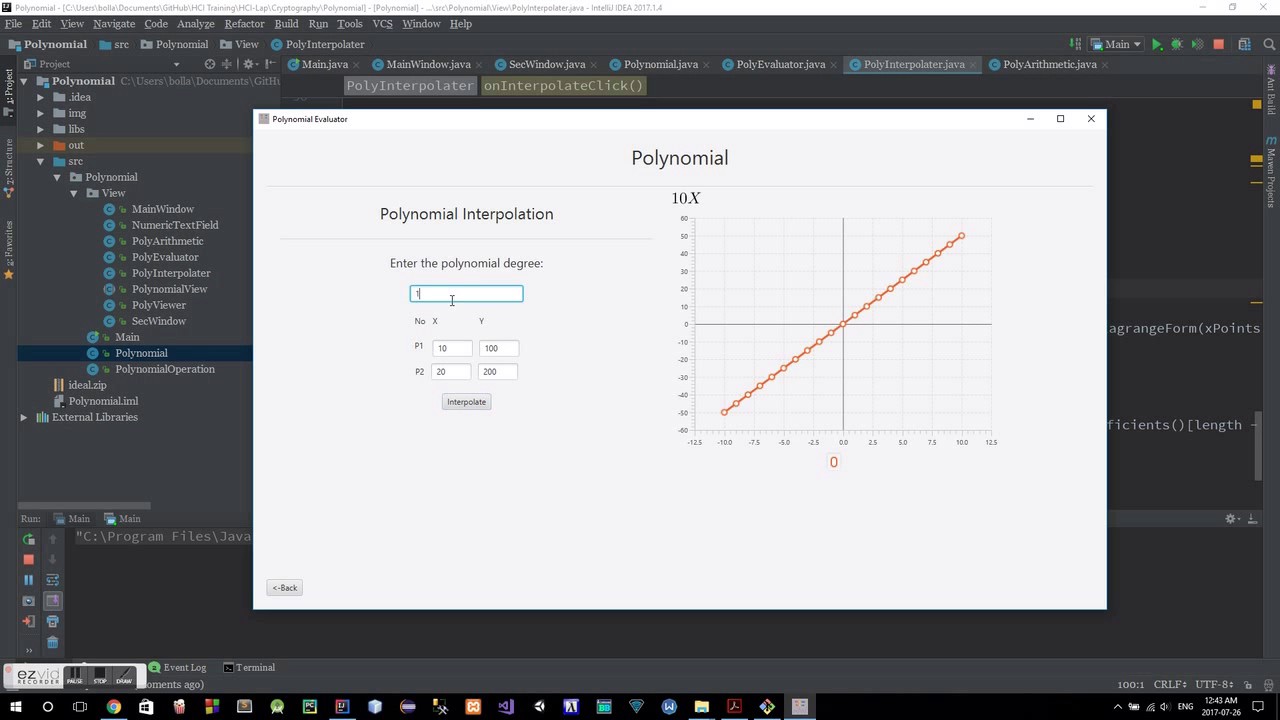Open the Windows Start menu
The height and width of the screenshot is (720, 1280).
tap(14, 707)
